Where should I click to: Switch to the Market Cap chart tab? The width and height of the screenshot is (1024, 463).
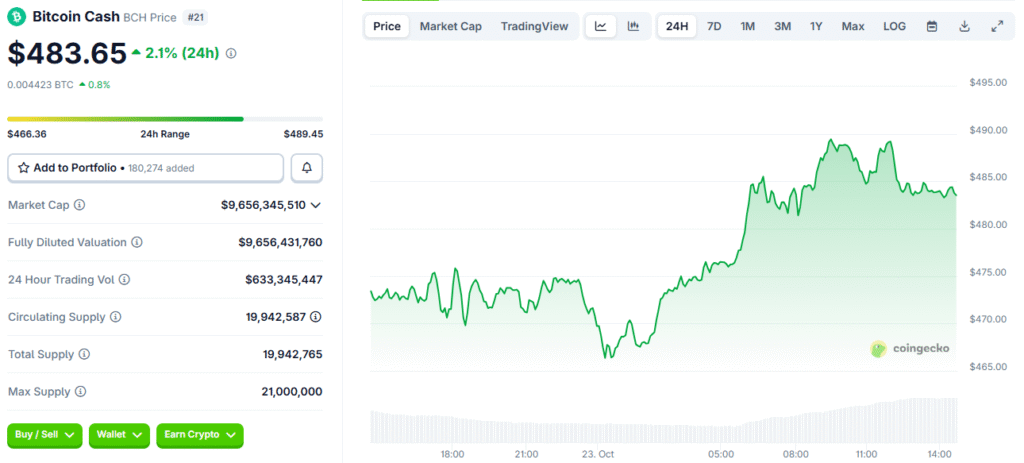click(x=450, y=26)
